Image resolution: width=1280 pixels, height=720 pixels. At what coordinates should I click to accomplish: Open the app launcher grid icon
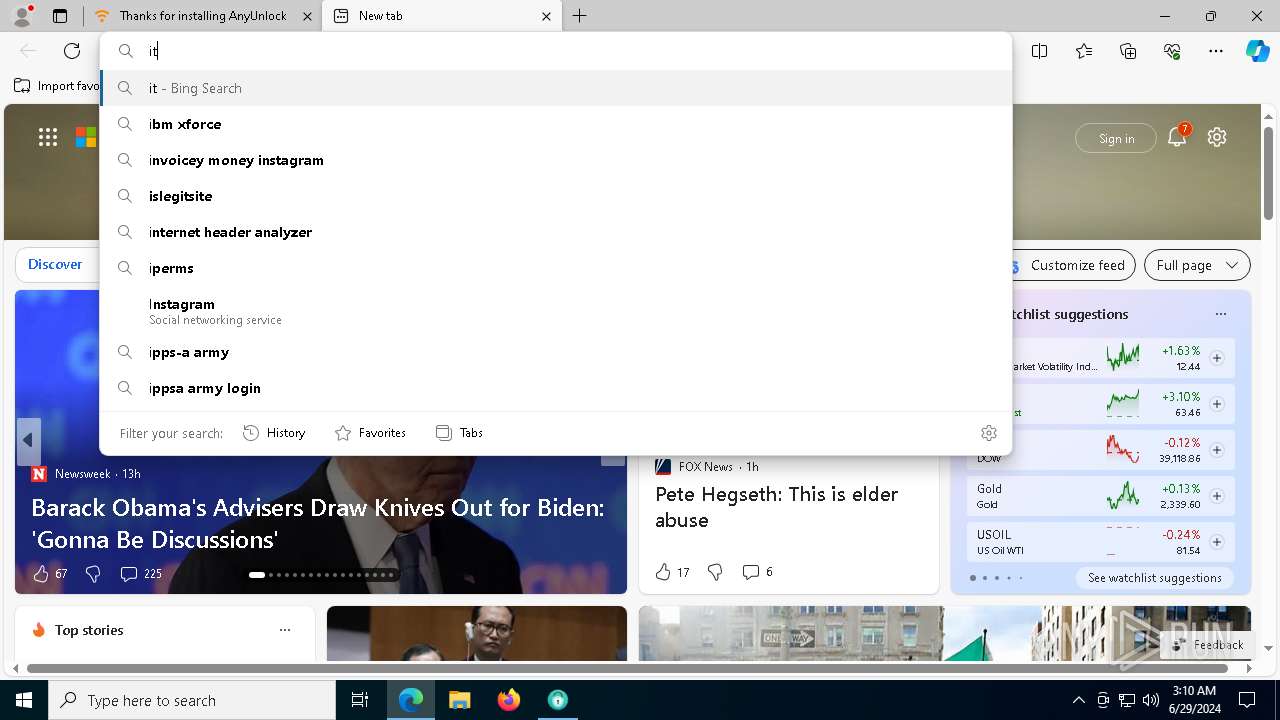[x=48, y=137]
